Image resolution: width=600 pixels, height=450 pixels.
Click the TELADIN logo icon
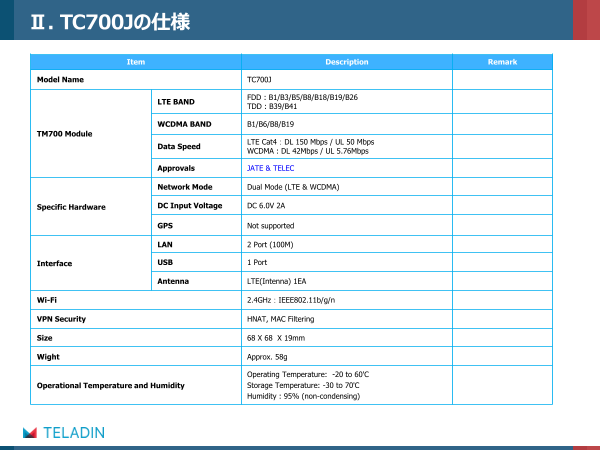click(30, 432)
